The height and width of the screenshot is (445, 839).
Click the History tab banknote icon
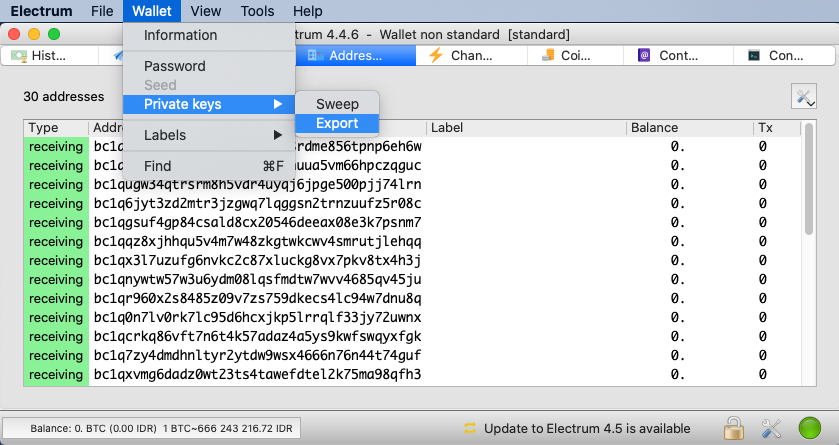coord(19,56)
